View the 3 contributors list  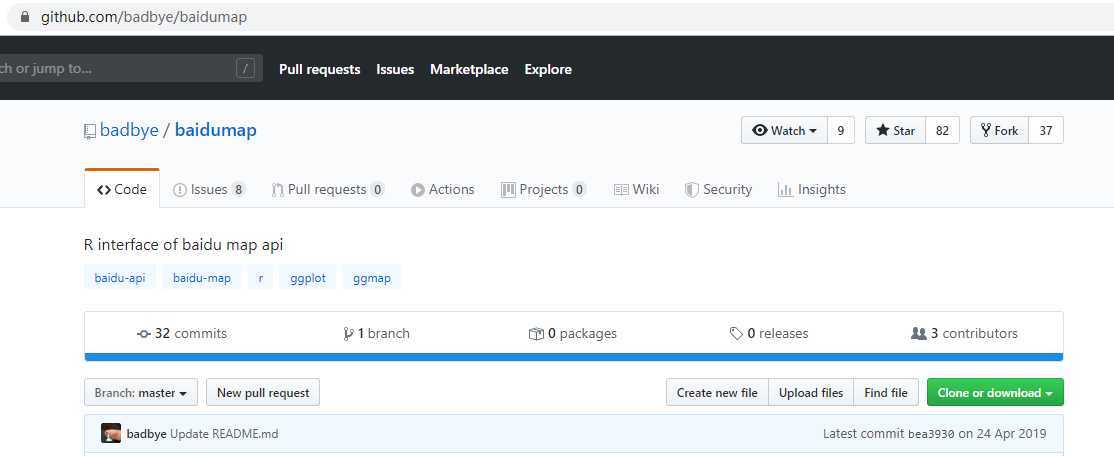[964, 333]
